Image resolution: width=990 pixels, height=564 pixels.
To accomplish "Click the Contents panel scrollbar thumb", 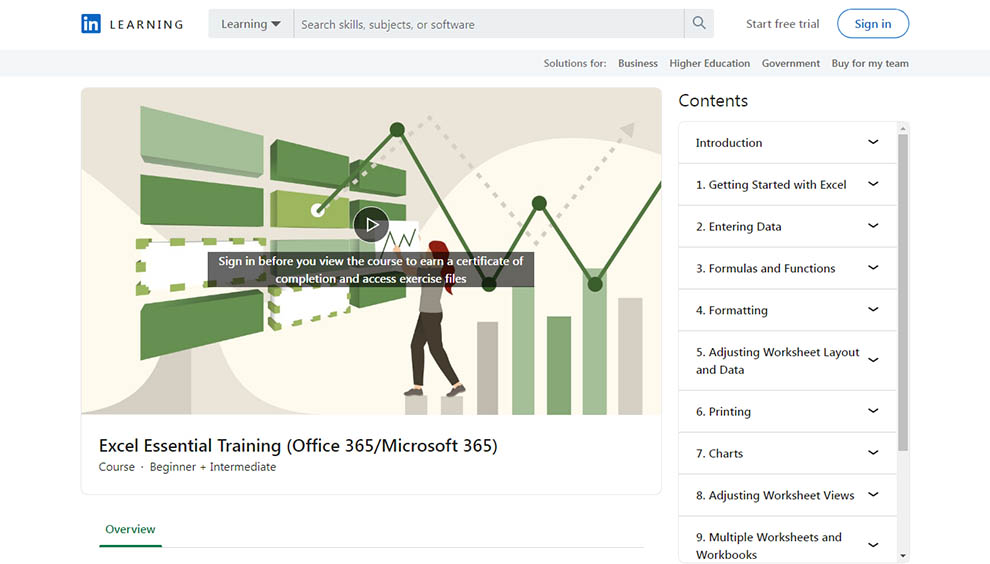I will pos(903,292).
